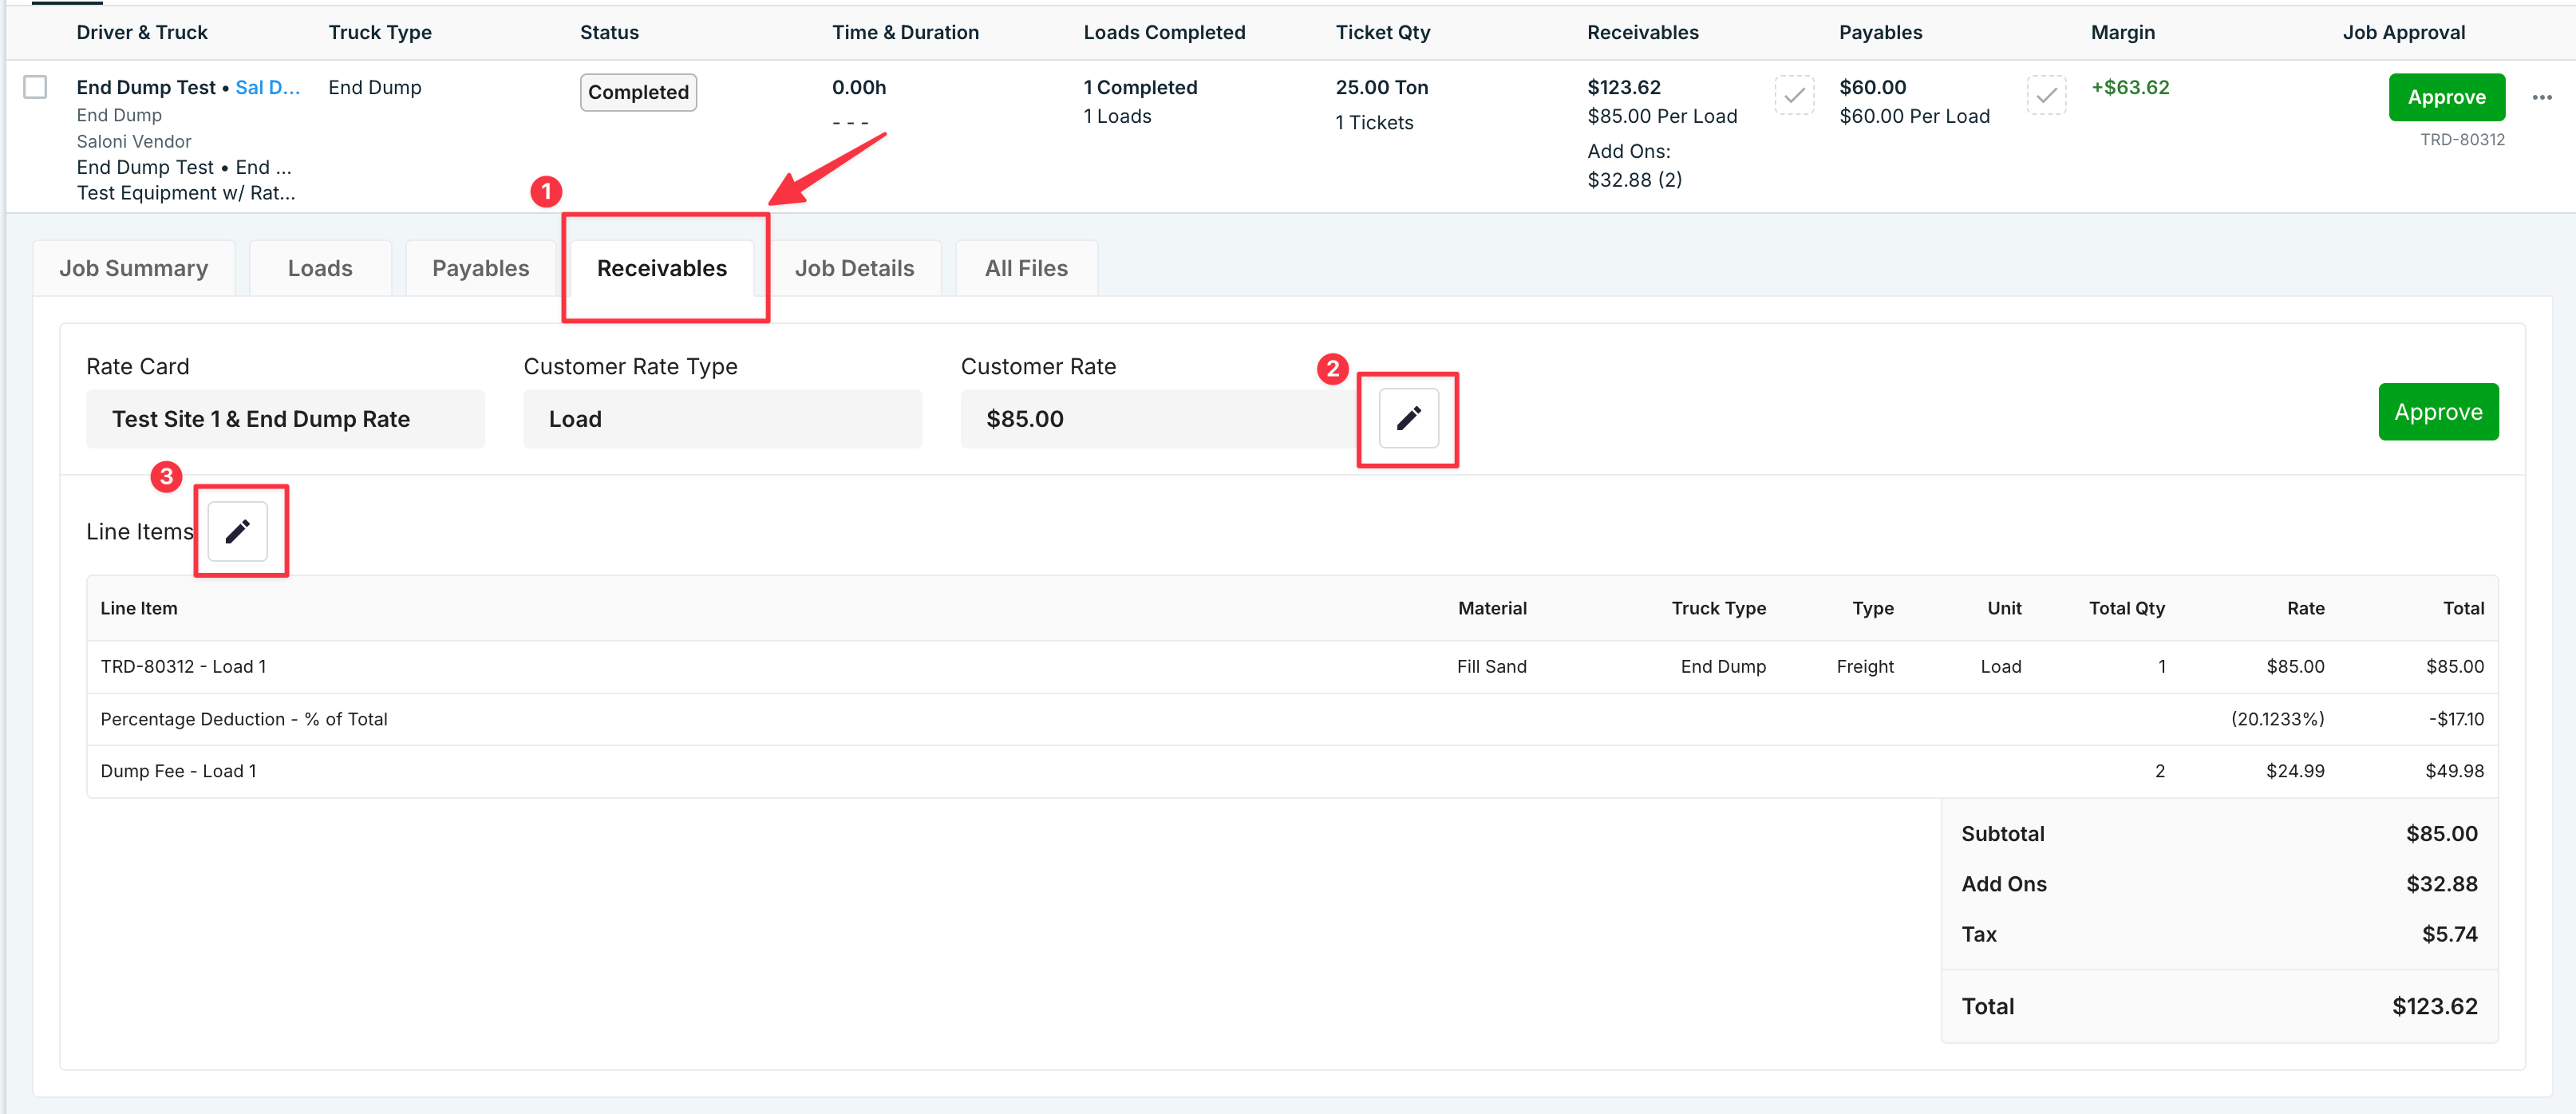
Task: Click the 1 Completed loads text
Action: 1140,87
